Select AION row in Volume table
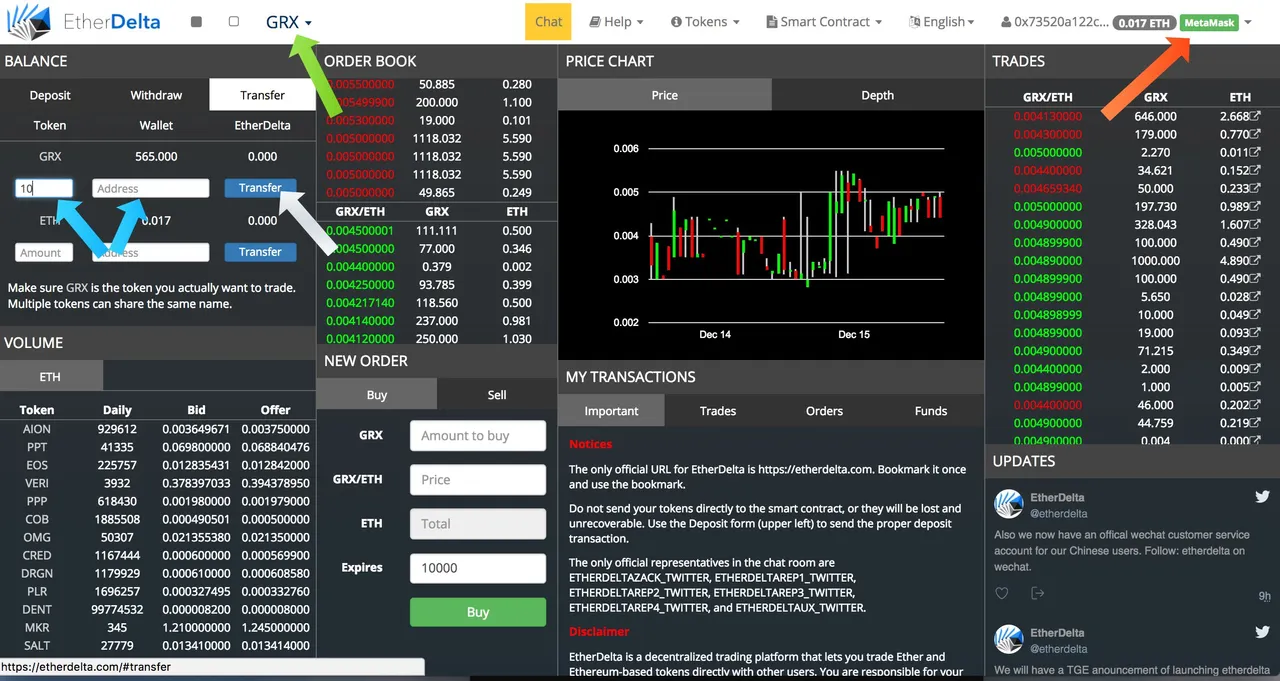This screenshot has width=1280, height=681. (x=157, y=429)
